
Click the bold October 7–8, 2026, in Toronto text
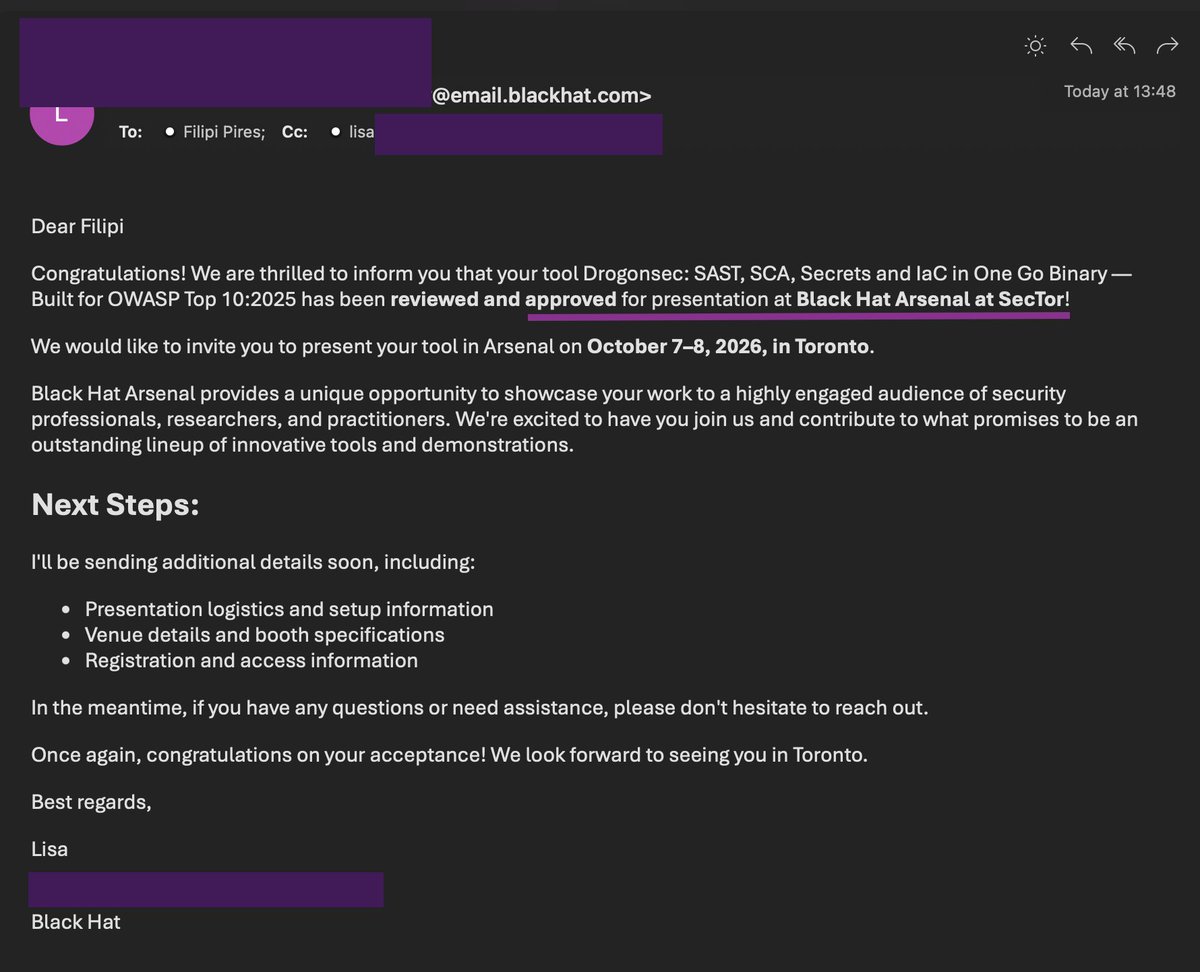tap(729, 347)
